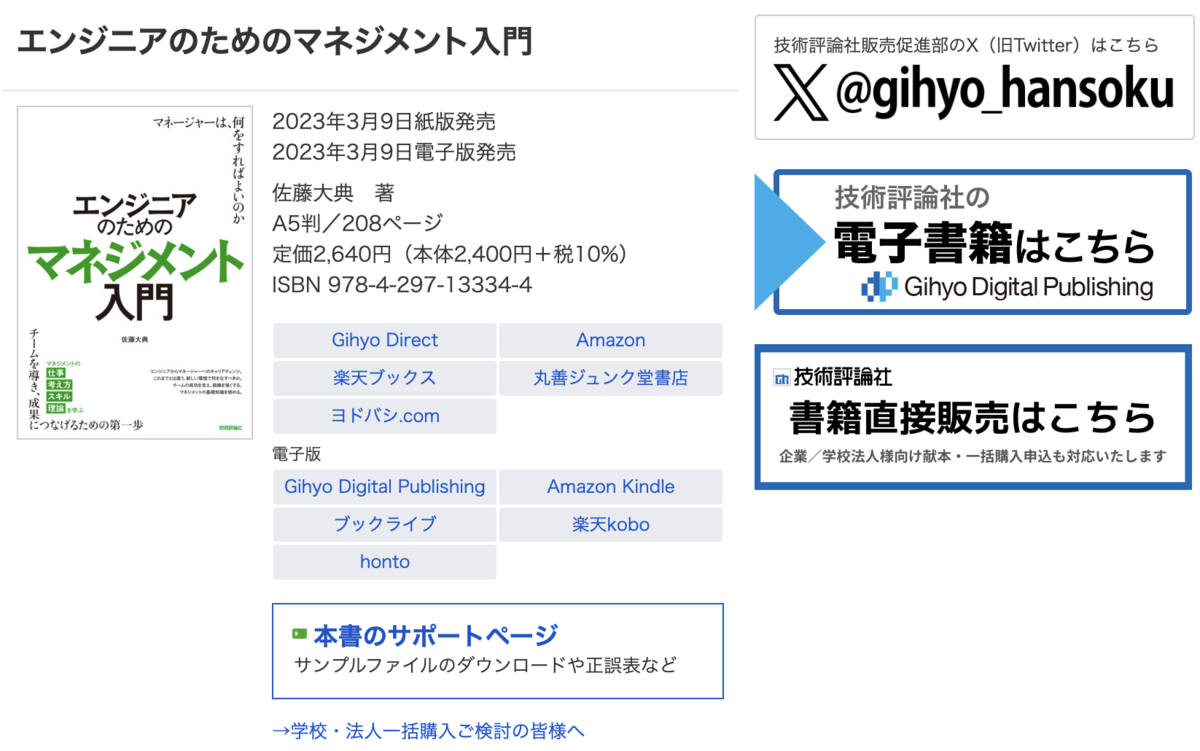
Task: Open the Gihyo Direct store link
Action: 385,340
